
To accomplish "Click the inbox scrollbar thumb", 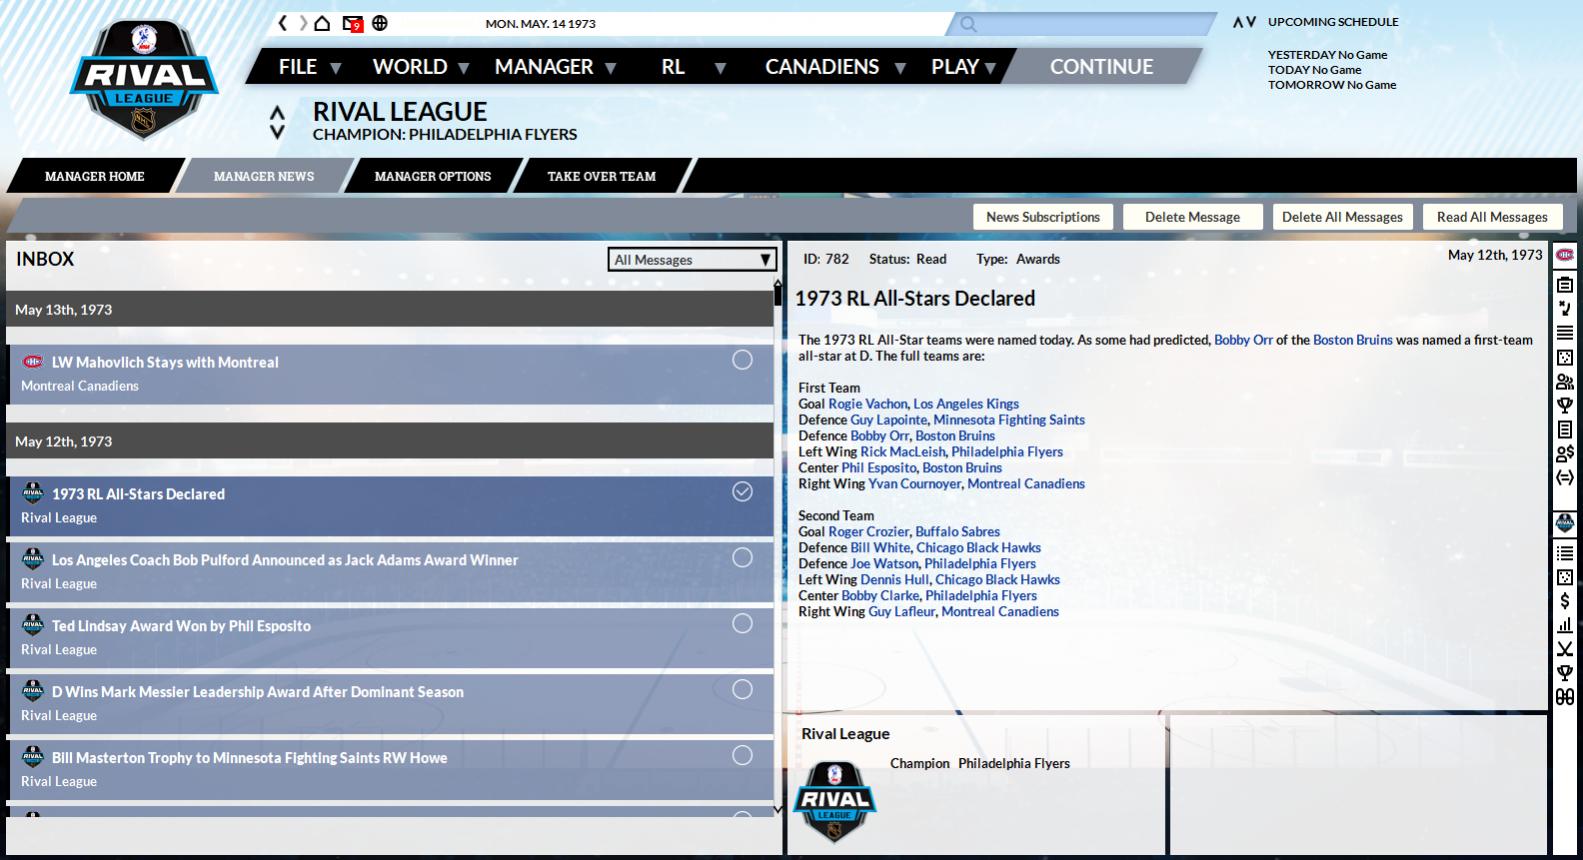I will tap(778, 296).
